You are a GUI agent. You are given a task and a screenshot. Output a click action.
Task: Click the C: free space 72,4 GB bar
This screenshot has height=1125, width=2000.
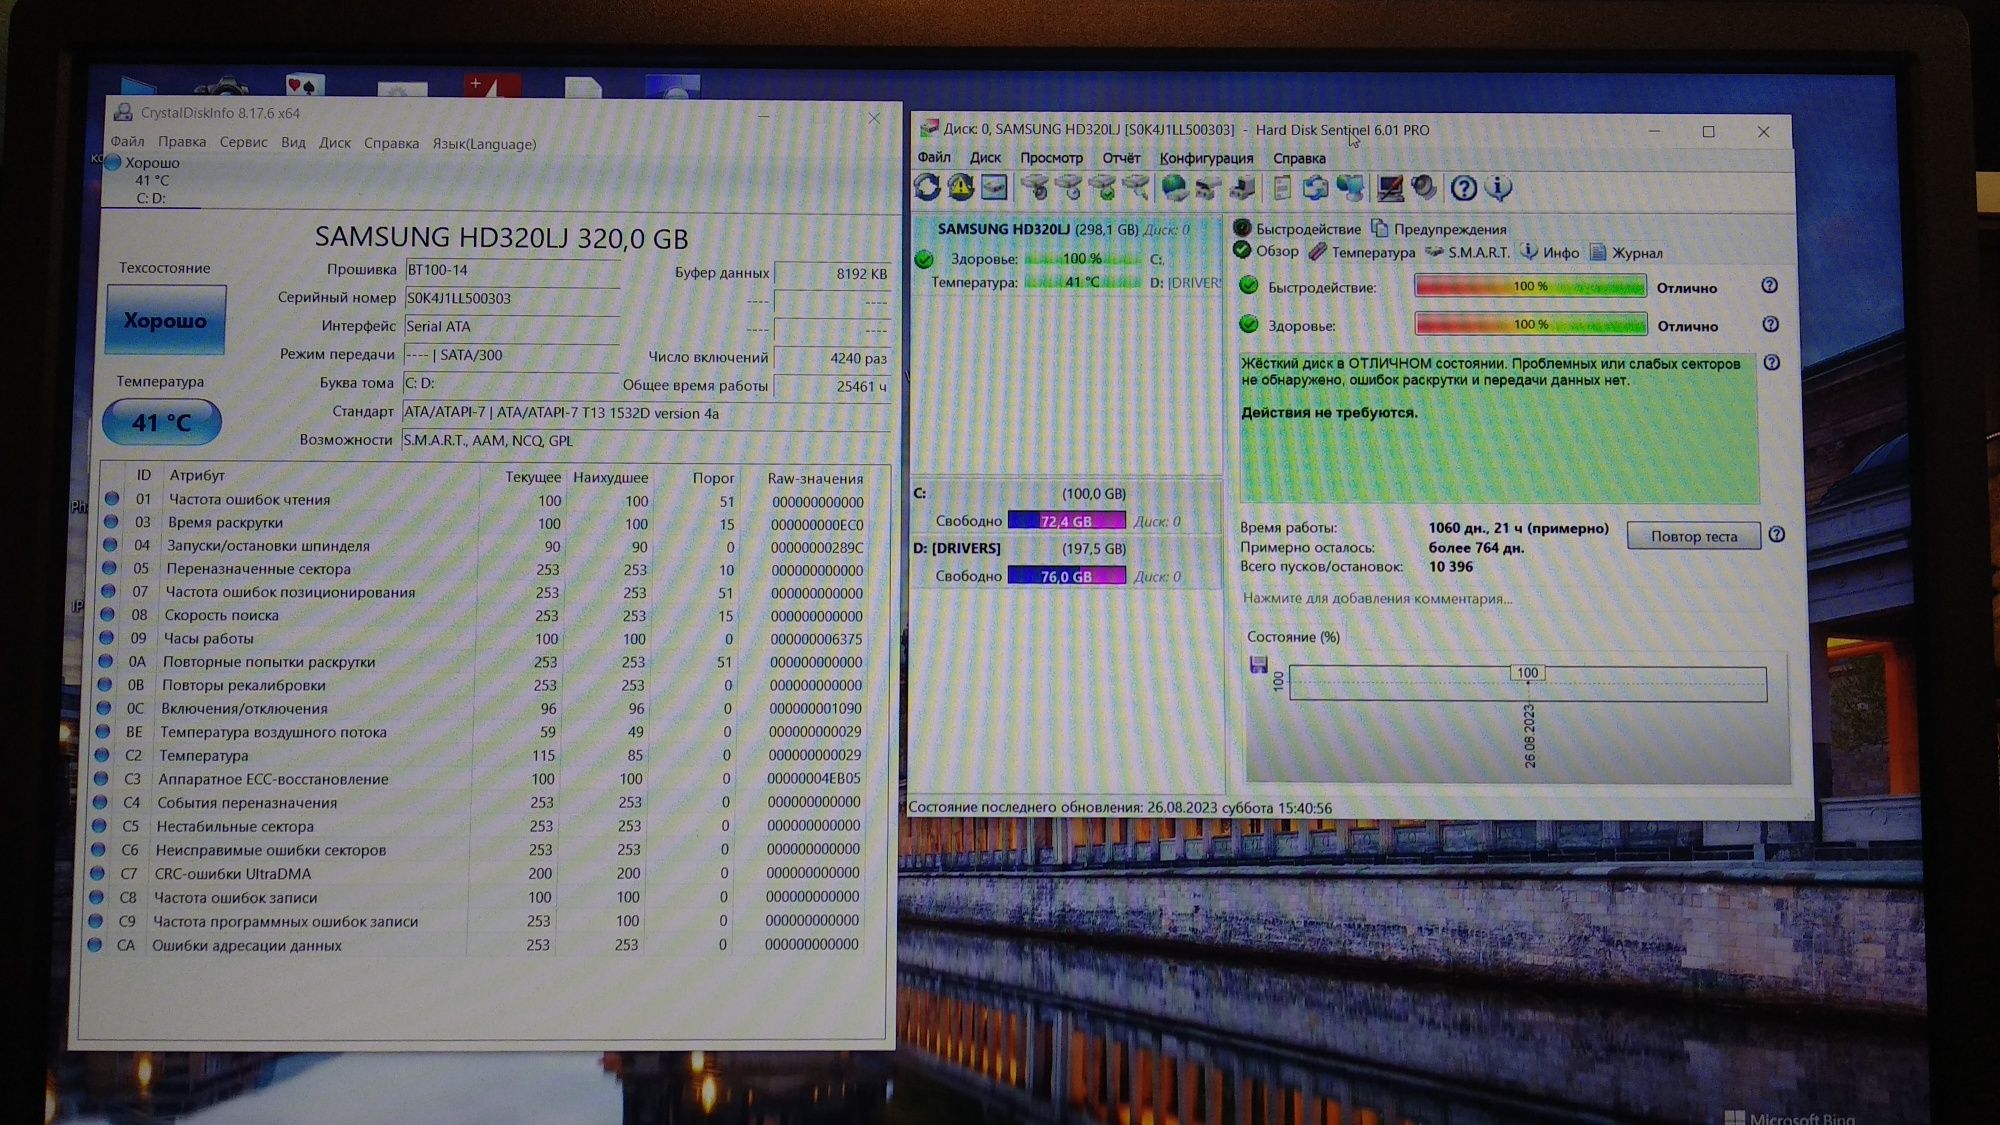pos(1066,521)
